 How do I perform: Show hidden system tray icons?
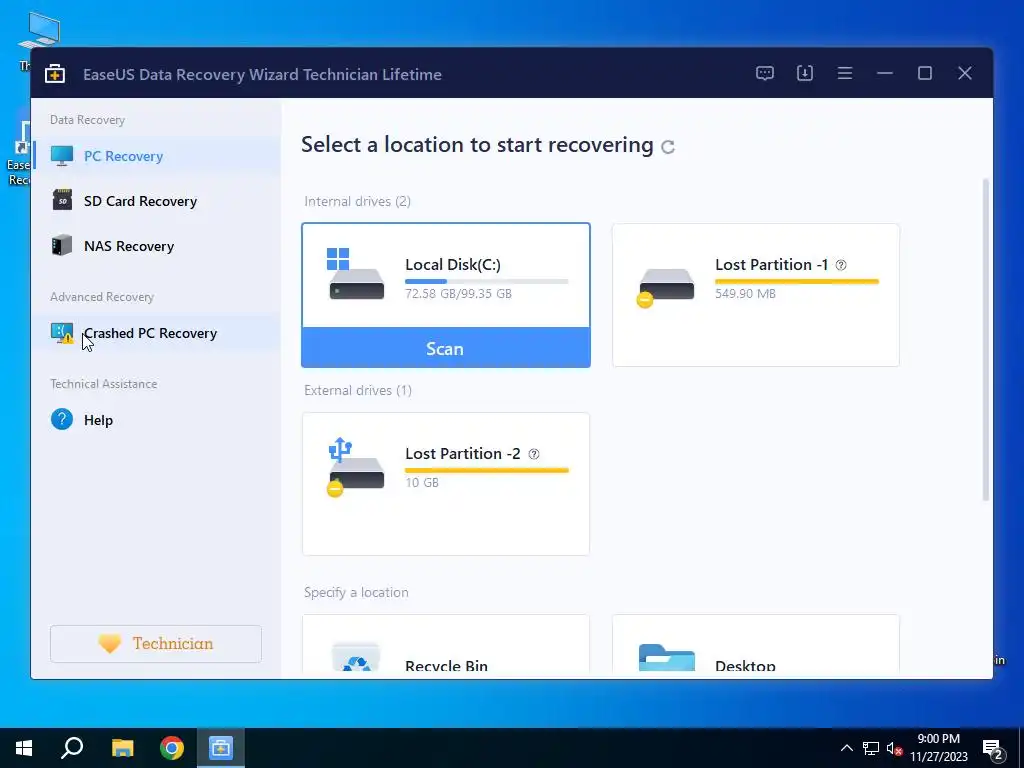[846, 748]
